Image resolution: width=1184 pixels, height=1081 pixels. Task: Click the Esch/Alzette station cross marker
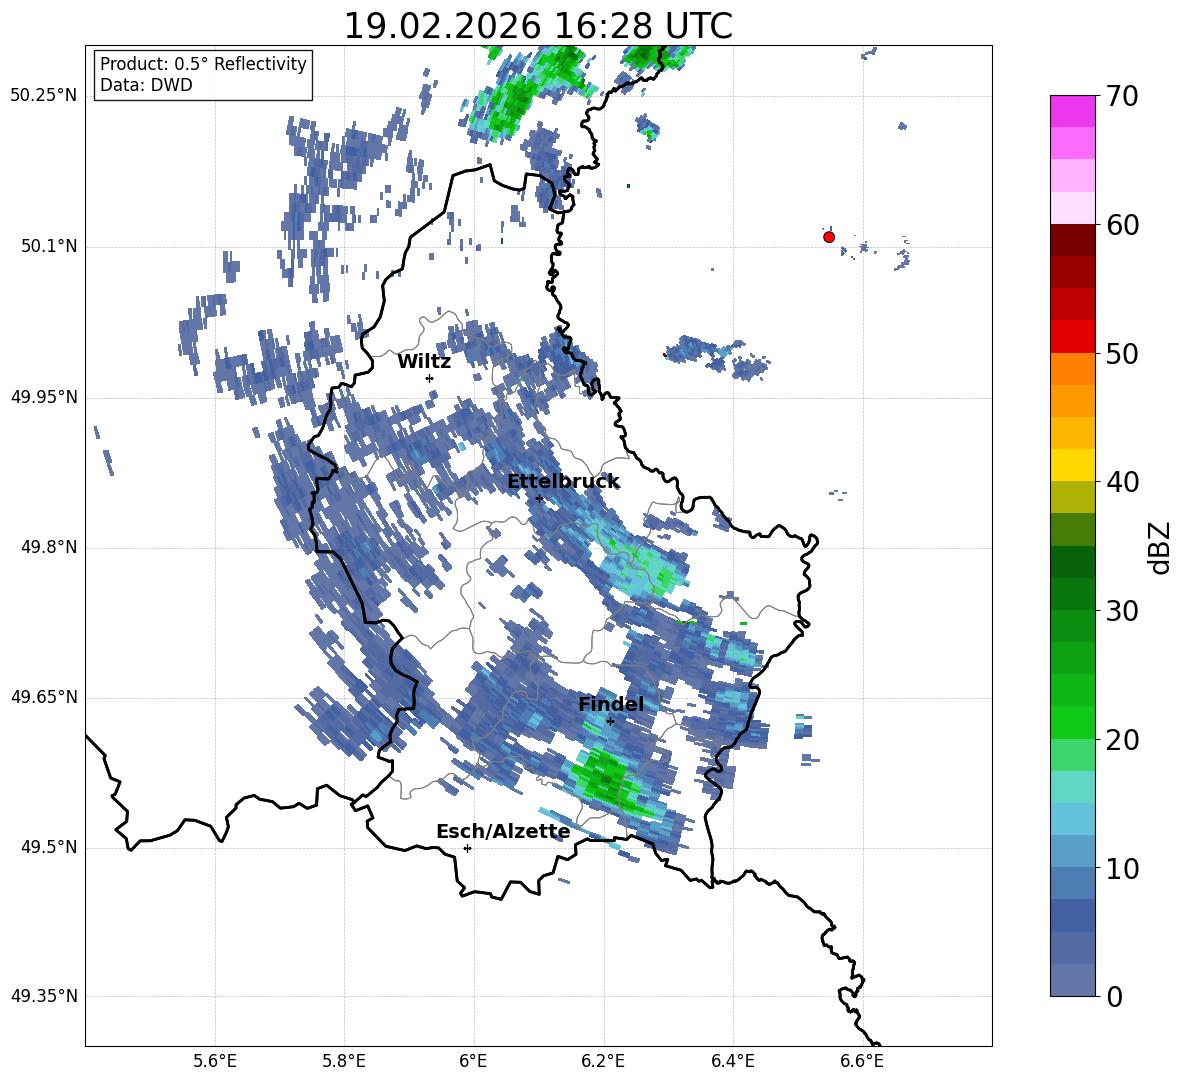(x=467, y=848)
